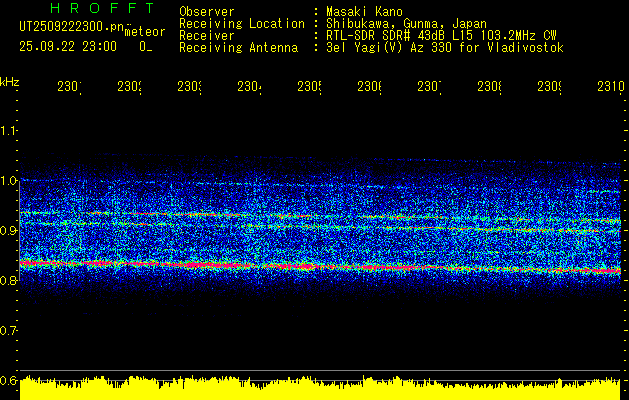Click the meteor count value 0_

click(x=146, y=47)
